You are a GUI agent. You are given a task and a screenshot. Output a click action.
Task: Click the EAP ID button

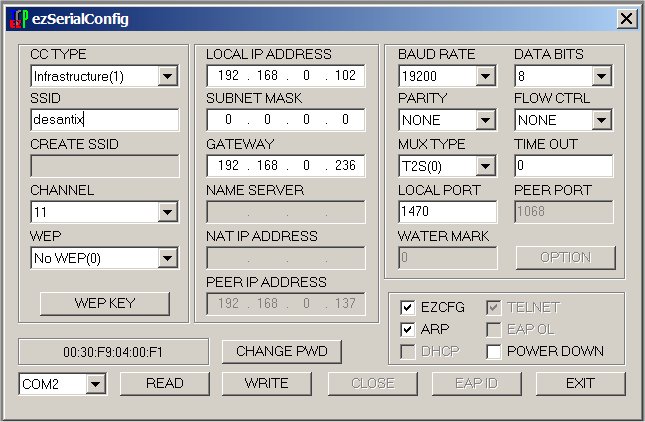pyautogui.click(x=477, y=384)
